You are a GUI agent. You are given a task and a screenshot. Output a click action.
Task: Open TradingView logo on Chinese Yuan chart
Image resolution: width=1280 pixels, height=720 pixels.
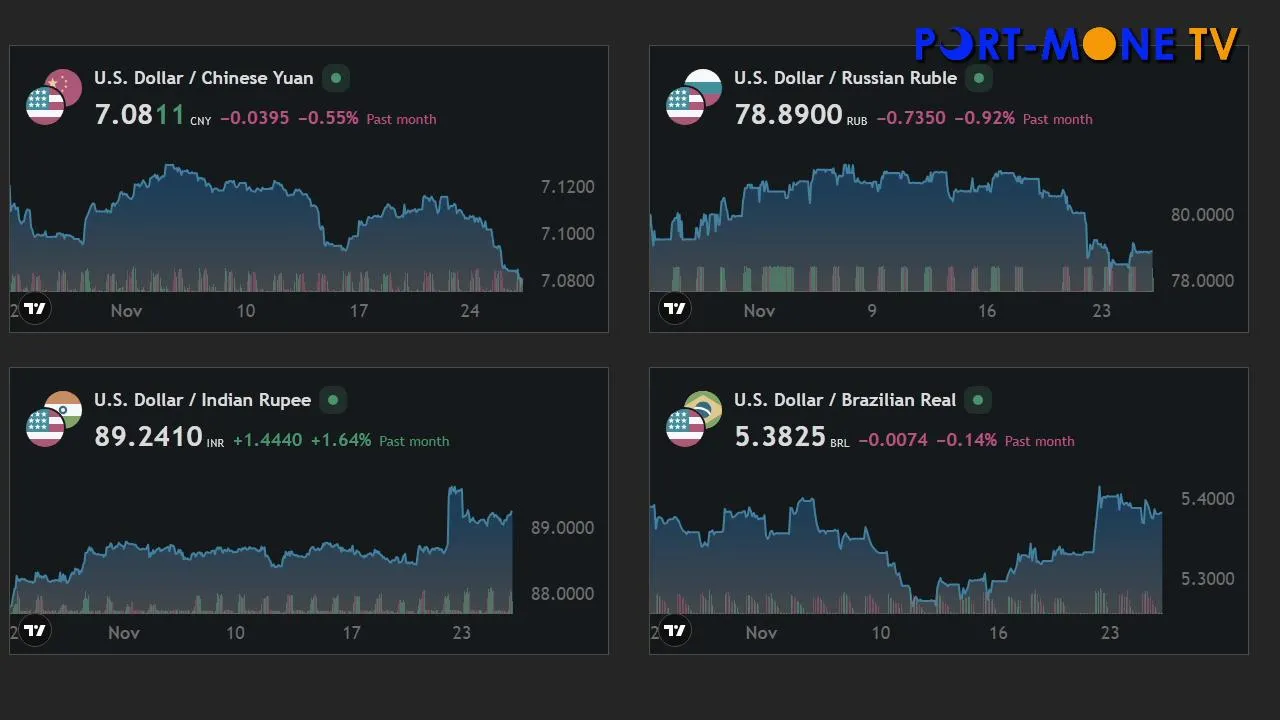[35, 308]
